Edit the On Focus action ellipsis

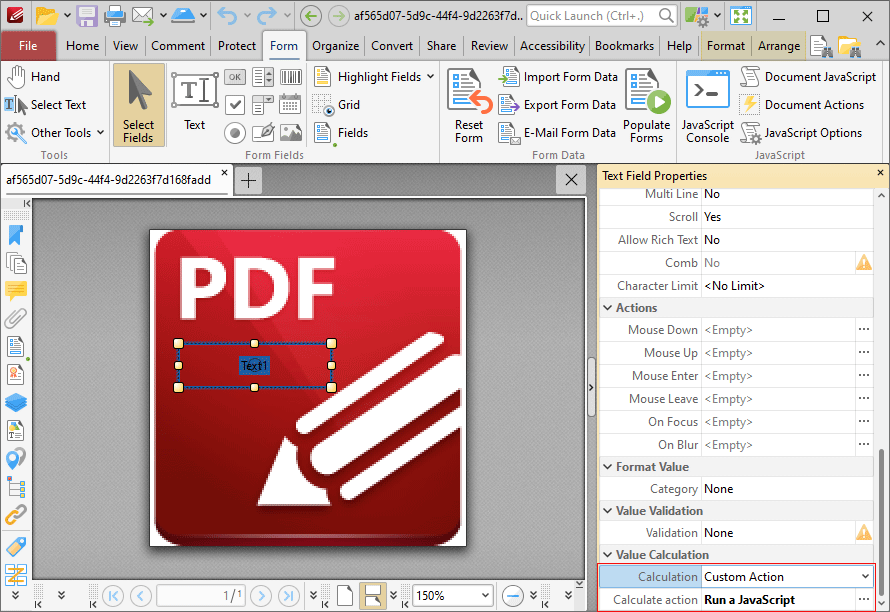[864, 421]
